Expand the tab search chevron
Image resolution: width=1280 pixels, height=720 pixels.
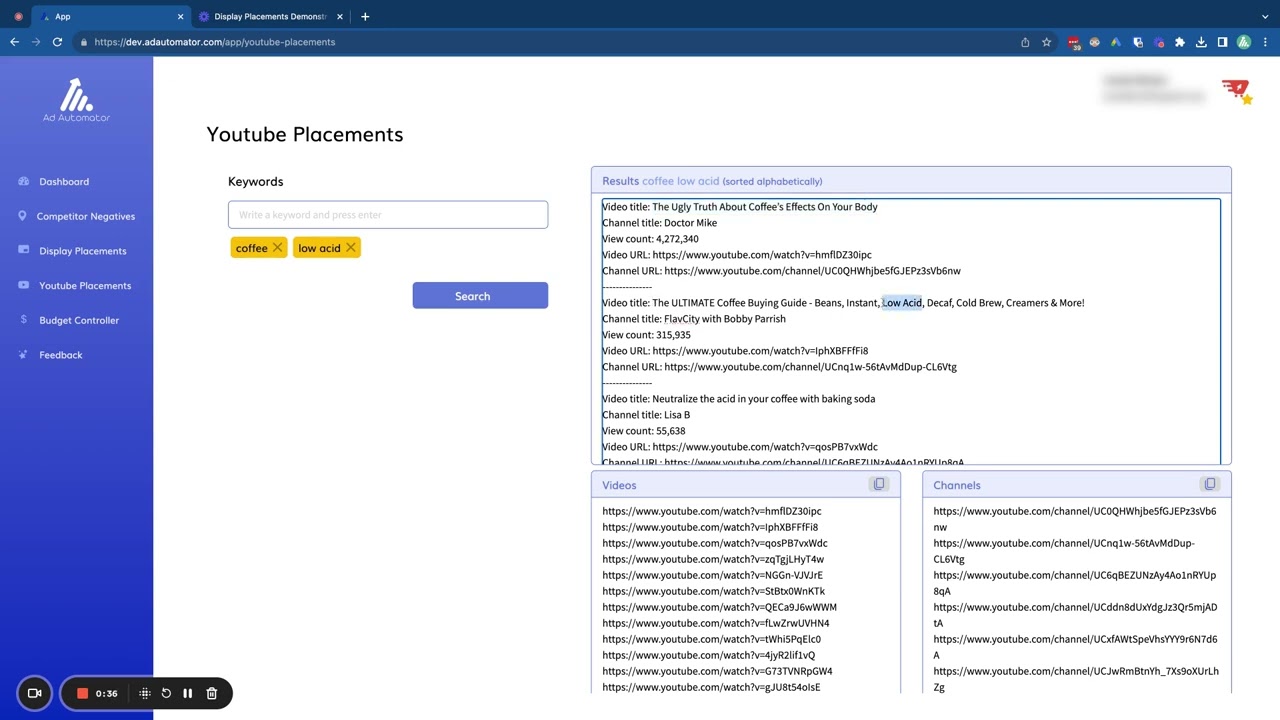coord(1266,16)
